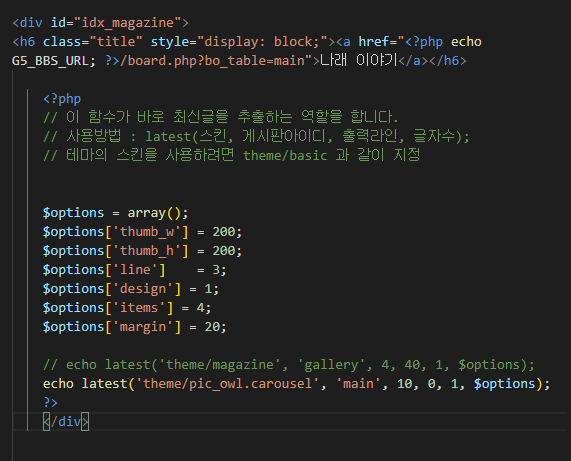Click the /board.php?bo_table=main URL text
The width and height of the screenshot is (571, 461).
tap(216, 61)
